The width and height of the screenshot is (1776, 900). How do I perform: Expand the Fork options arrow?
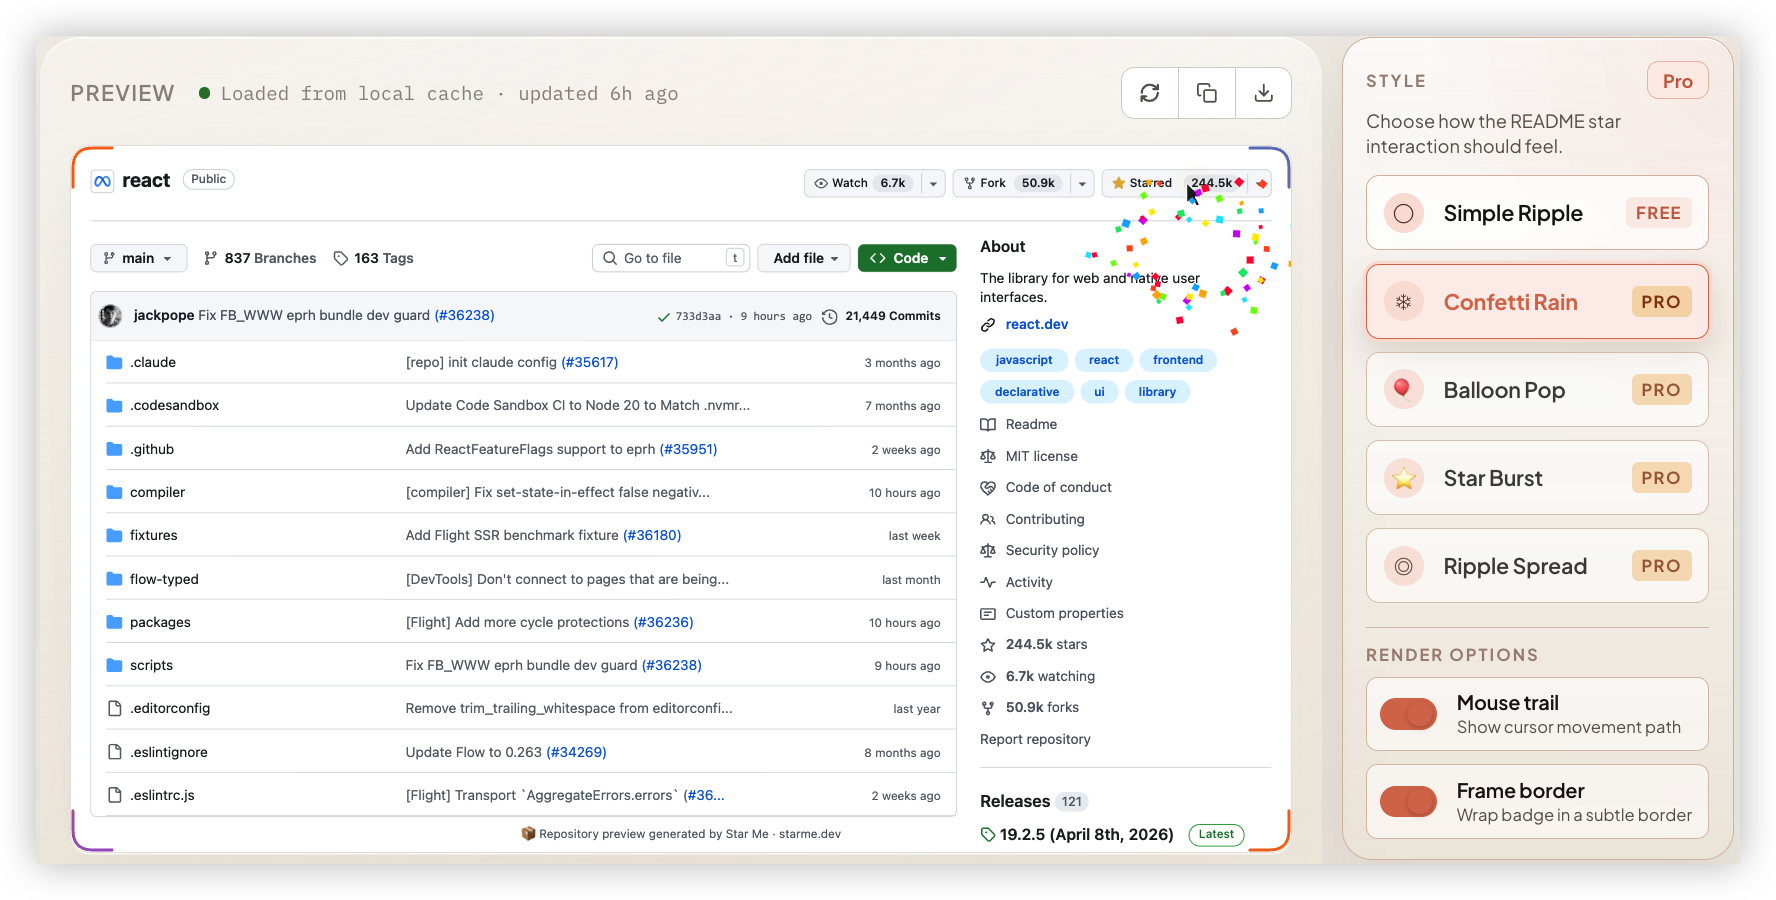pyautogui.click(x=1082, y=184)
